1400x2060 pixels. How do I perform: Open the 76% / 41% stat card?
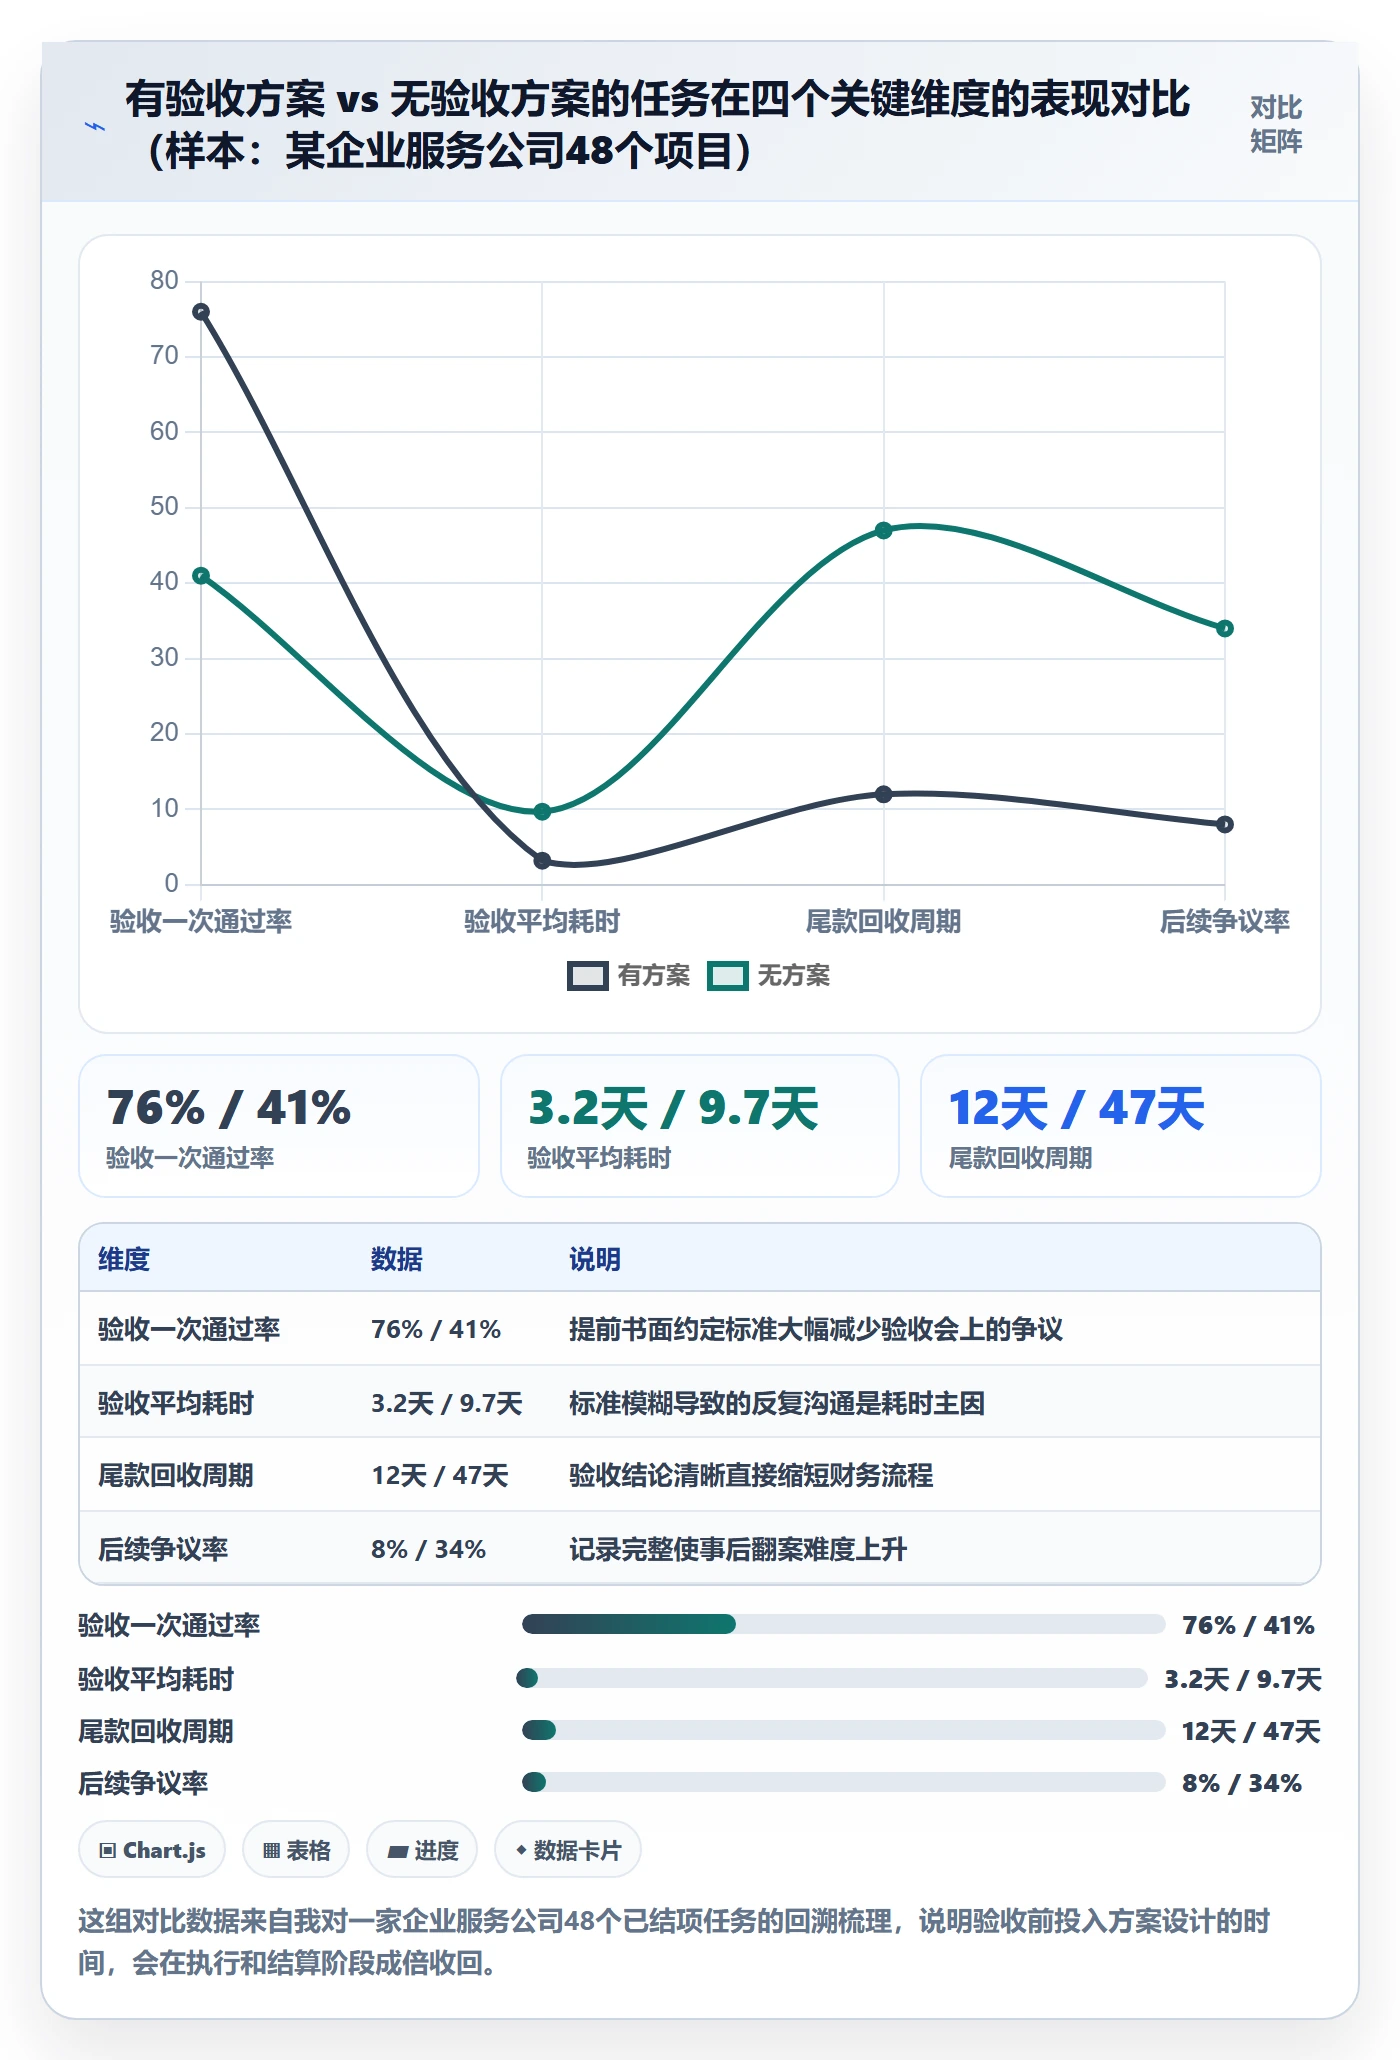coord(279,1126)
